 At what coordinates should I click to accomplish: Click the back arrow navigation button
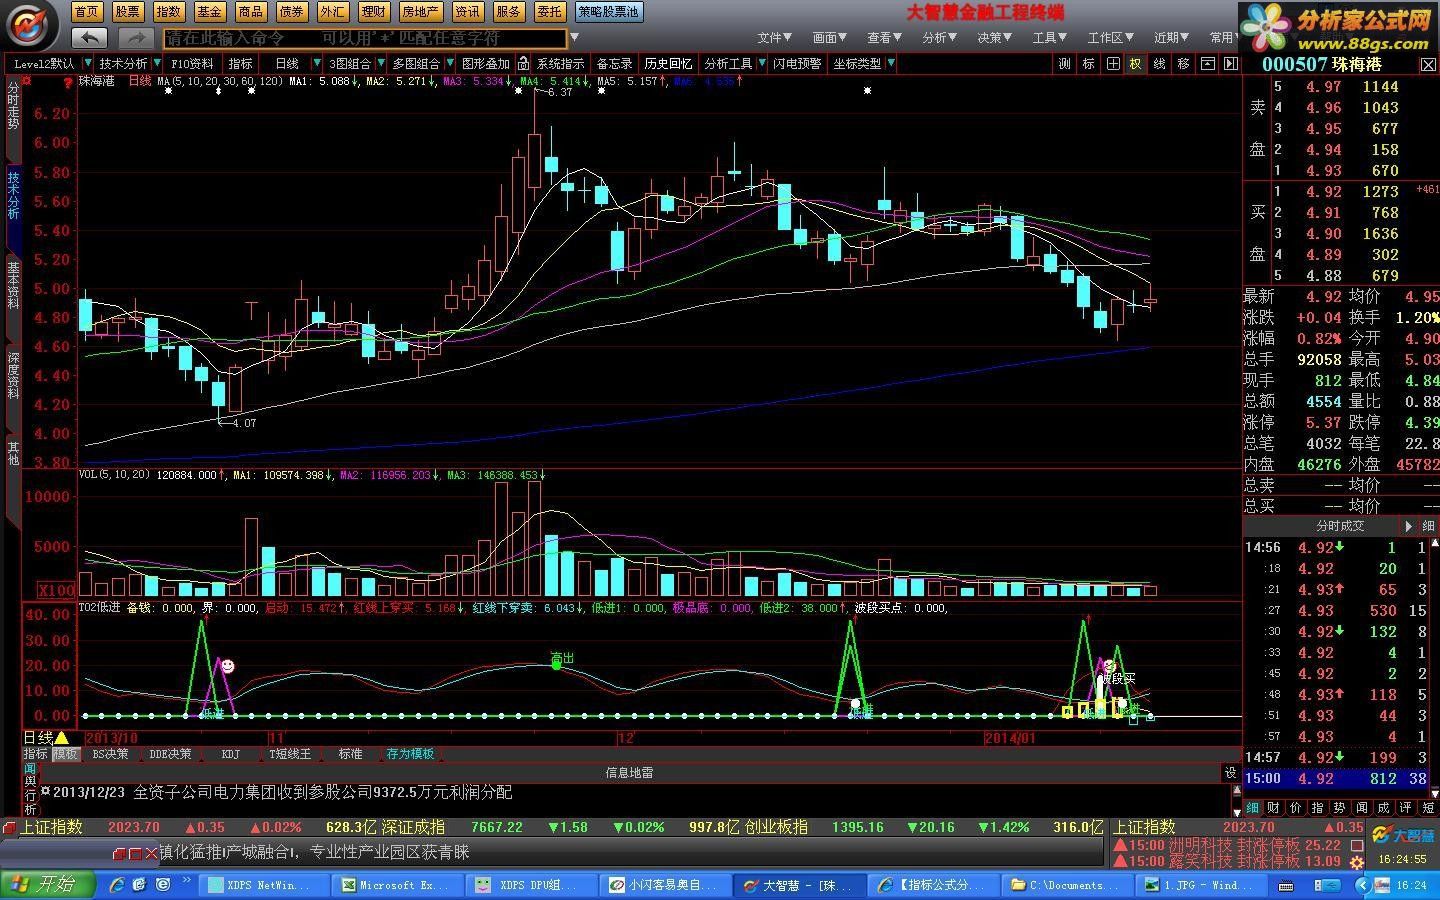coord(90,38)
